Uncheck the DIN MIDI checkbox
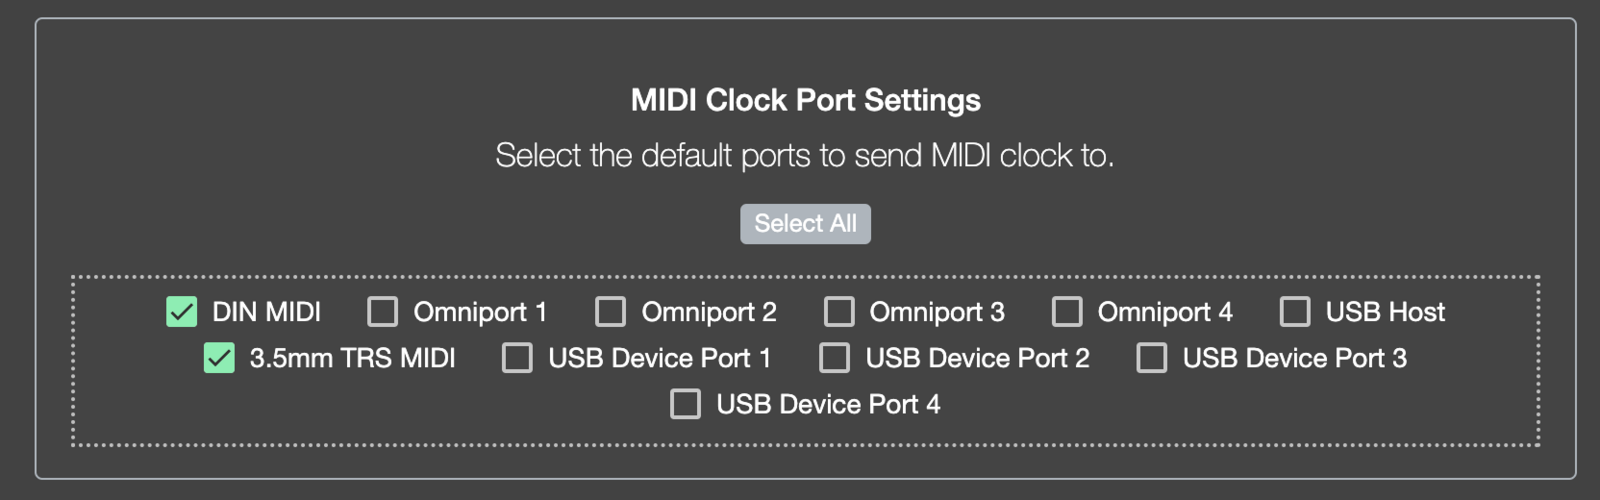The width and height of the screenshot is (1600, 500). (x=182, y=312)
